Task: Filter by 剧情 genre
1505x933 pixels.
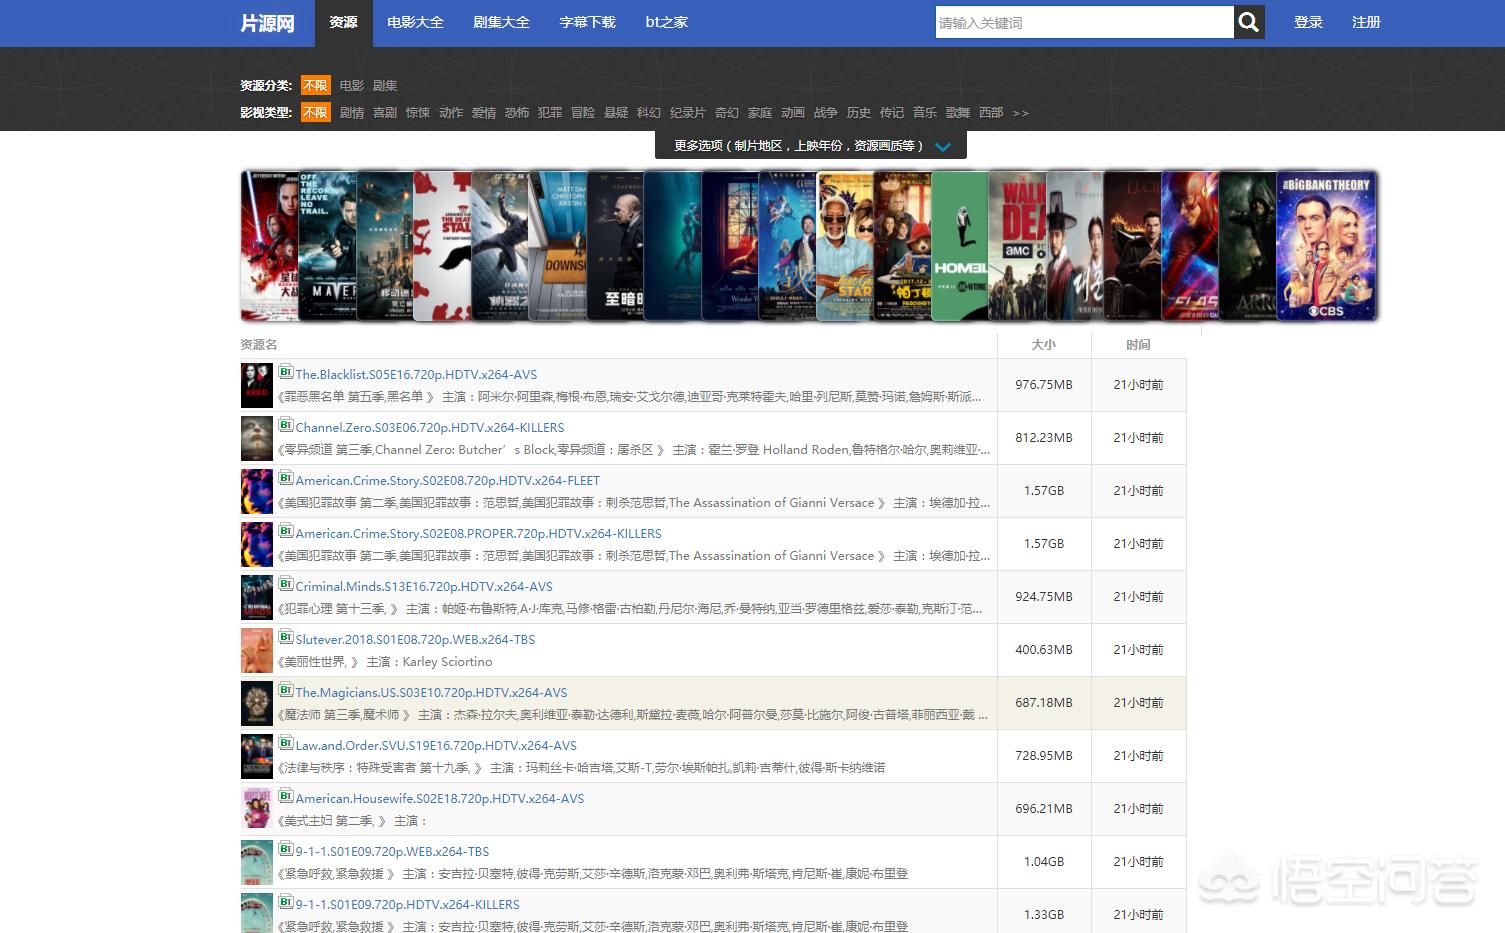Action: (x=352, y=113)
